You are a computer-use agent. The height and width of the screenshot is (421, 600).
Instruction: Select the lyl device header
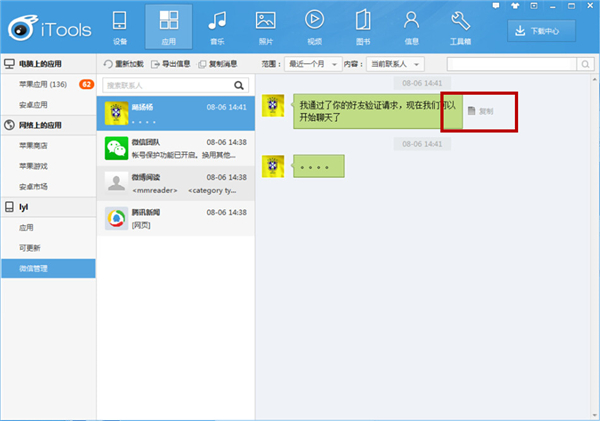pyautogui.click(x=48, y=207)
